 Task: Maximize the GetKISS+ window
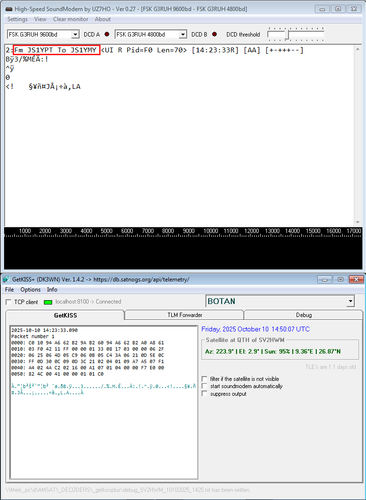[x=340, y=279]
